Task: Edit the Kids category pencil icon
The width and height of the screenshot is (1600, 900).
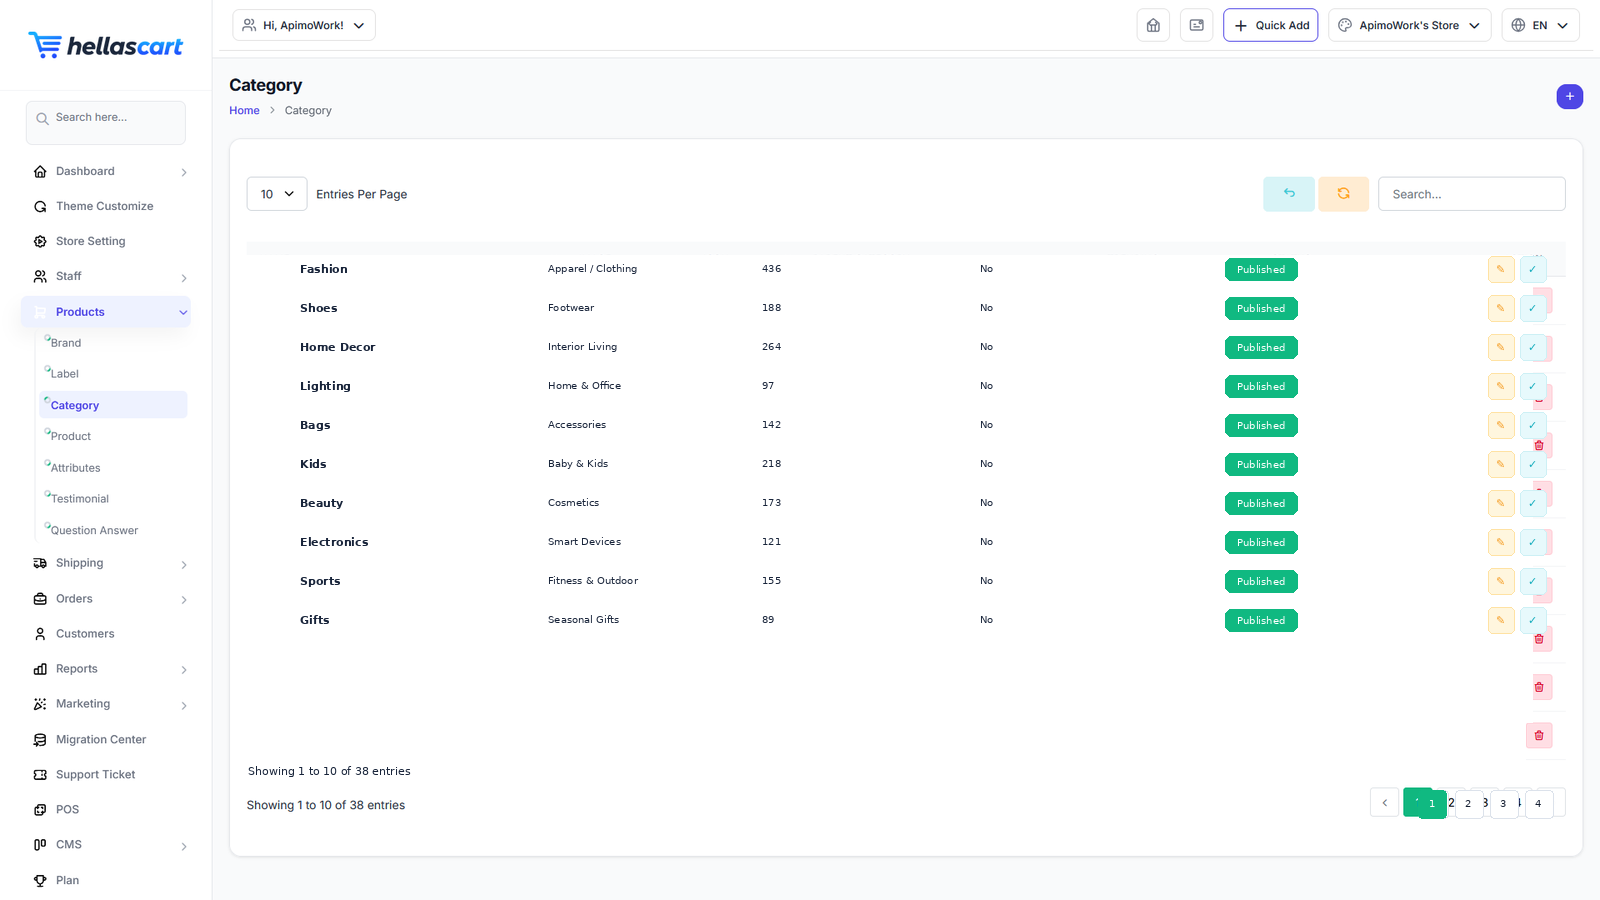Action: (x=1501, y=464)
